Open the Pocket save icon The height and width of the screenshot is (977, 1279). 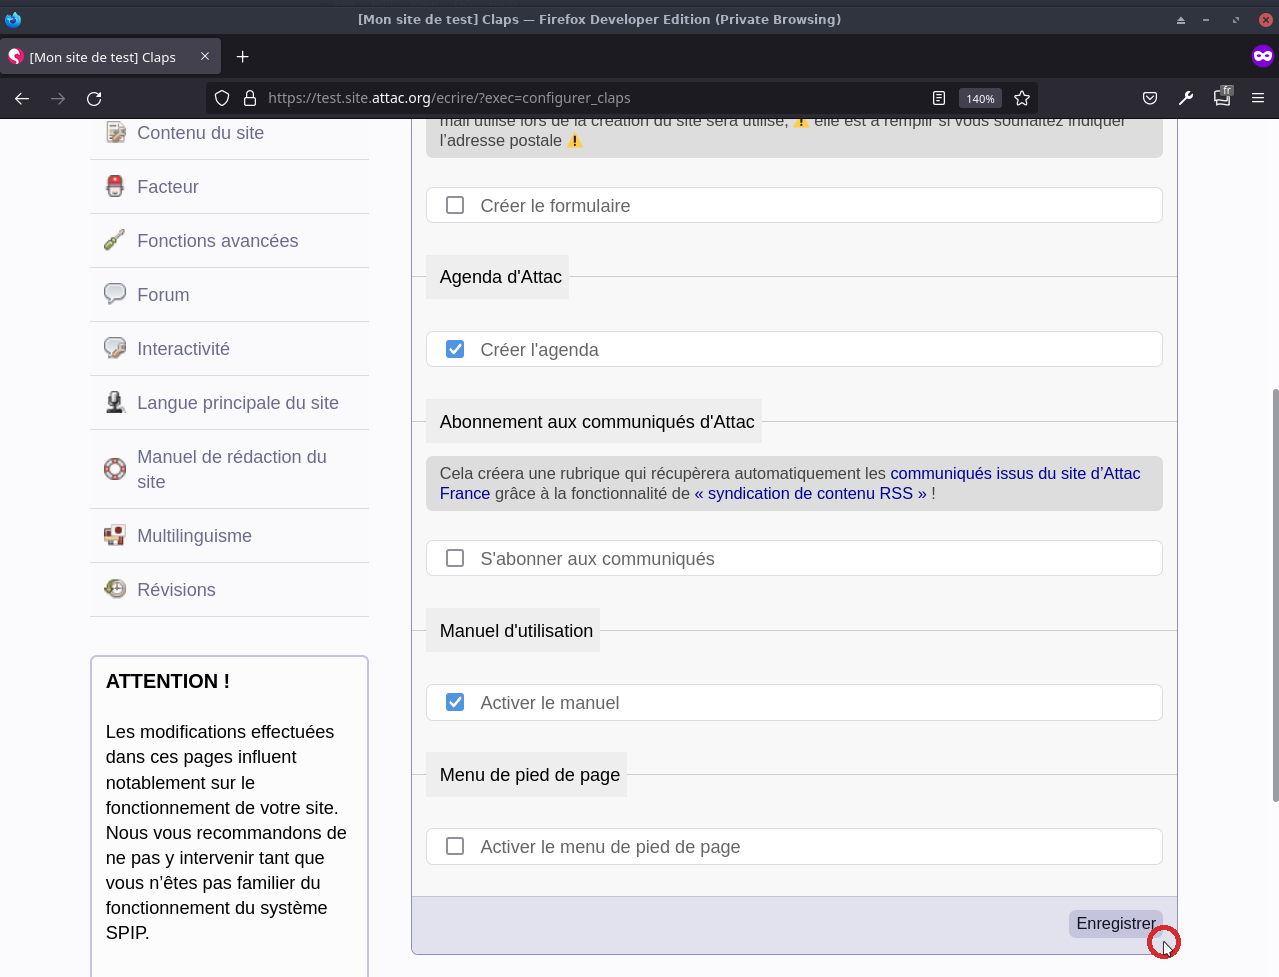coord(1150,98)
